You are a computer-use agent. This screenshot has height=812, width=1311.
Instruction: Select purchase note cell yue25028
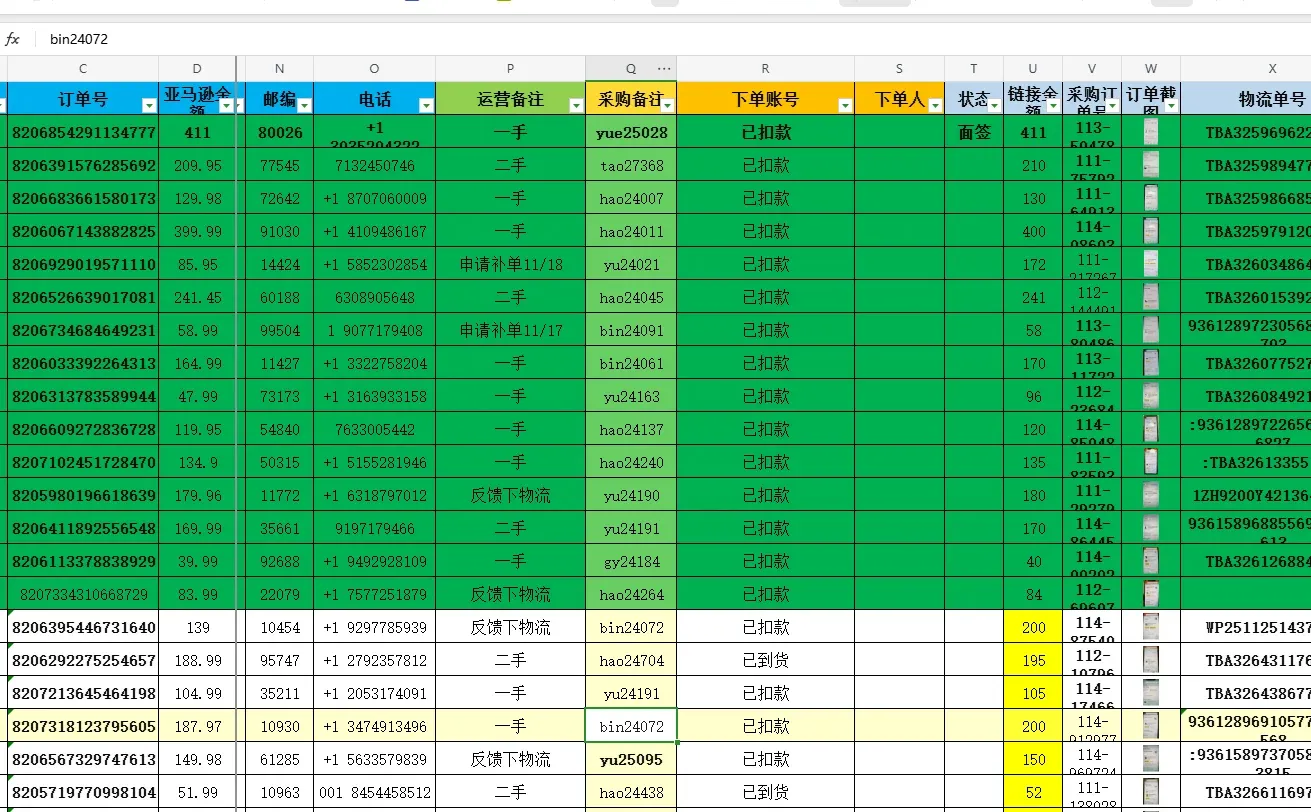pyautogui.click(x=631, y=132)
